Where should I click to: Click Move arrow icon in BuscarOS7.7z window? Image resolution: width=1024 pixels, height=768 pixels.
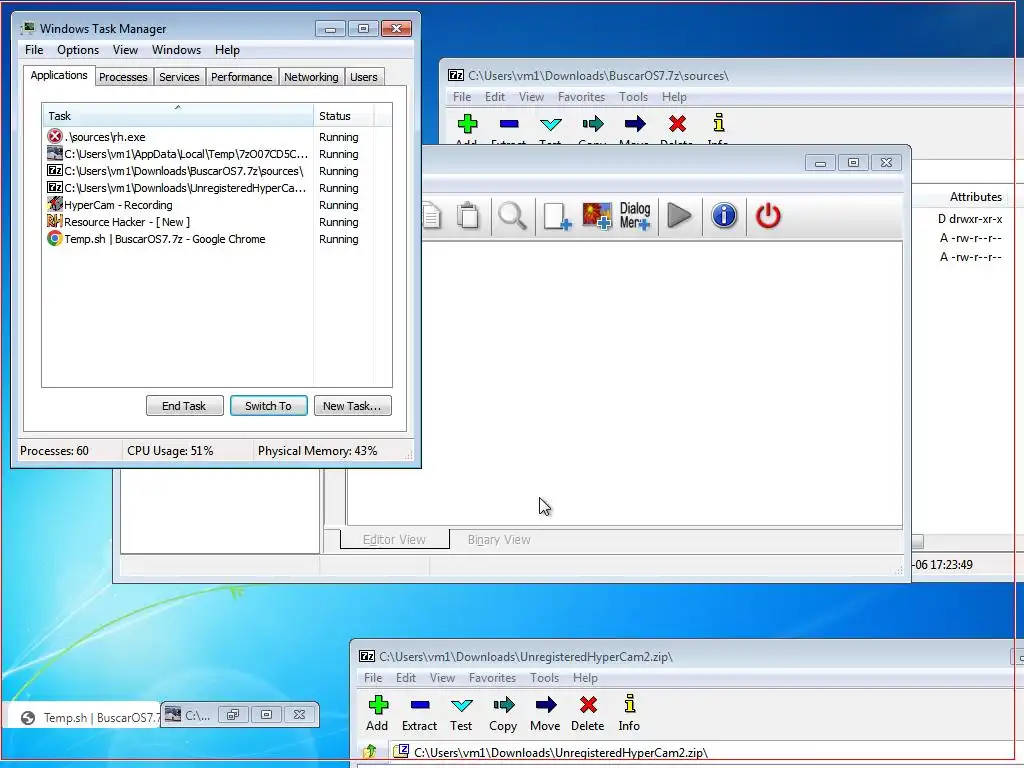pos(635,123)
